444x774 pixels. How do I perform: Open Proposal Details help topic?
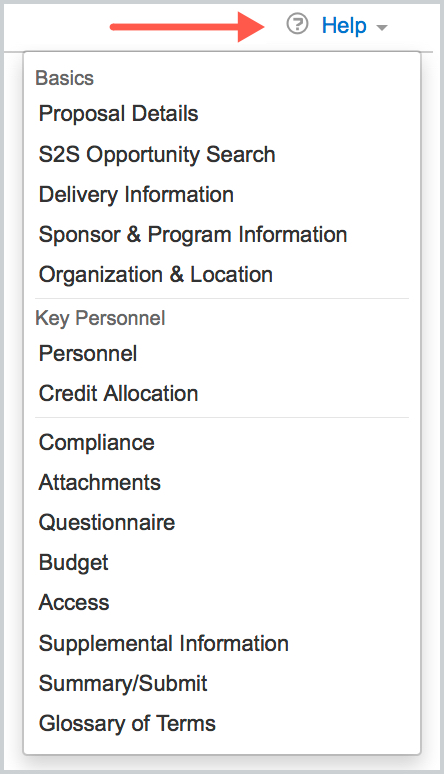coord(119,114)
